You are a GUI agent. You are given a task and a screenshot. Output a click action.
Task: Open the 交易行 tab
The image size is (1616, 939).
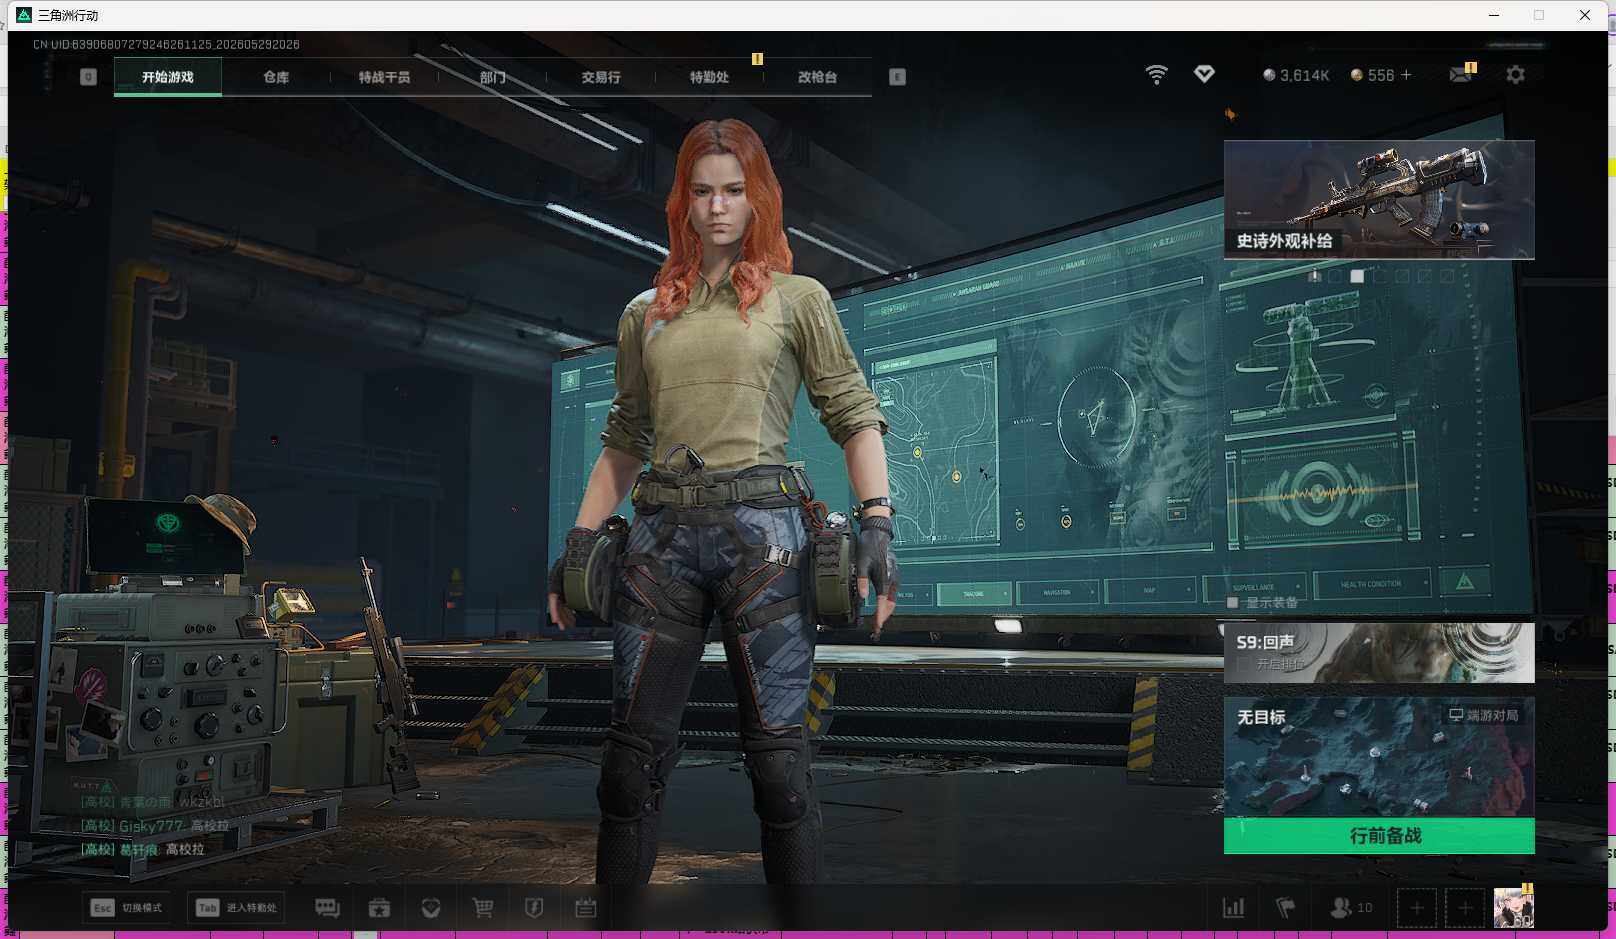601,77
